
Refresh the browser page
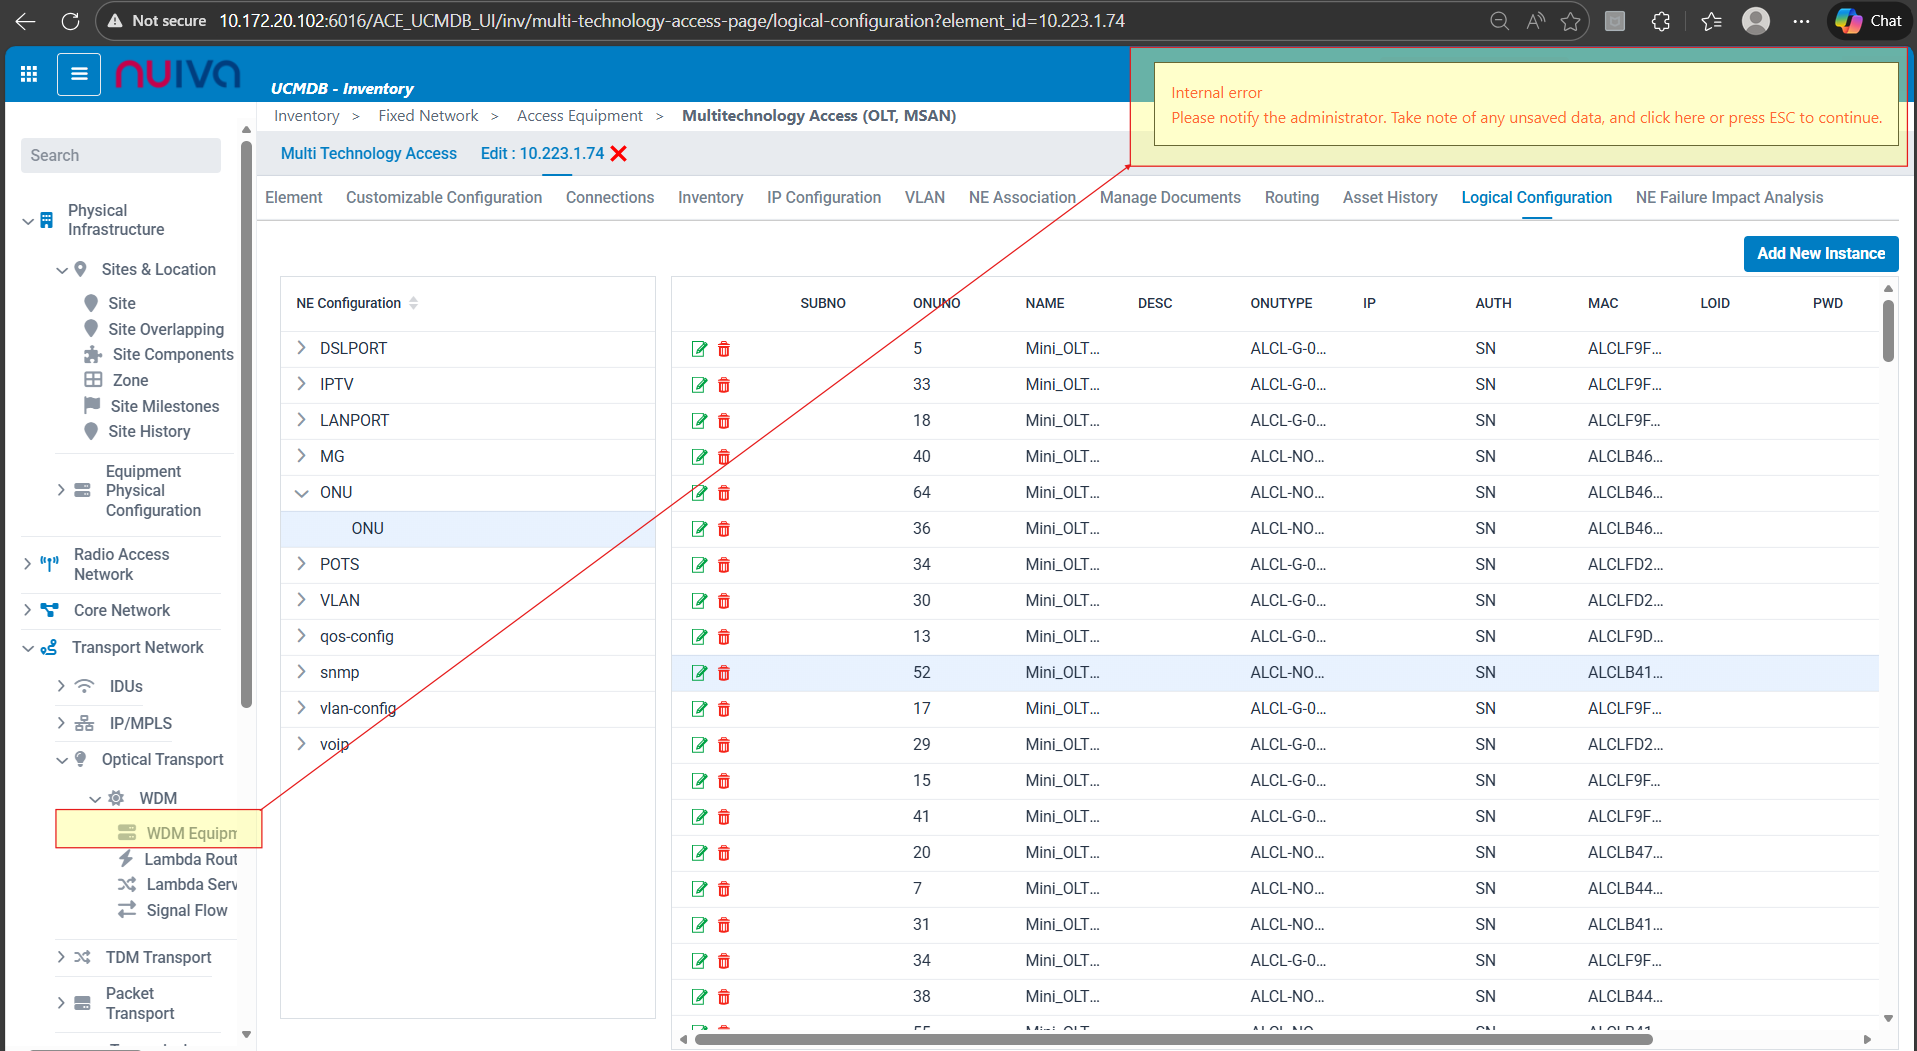pos(70,21)
